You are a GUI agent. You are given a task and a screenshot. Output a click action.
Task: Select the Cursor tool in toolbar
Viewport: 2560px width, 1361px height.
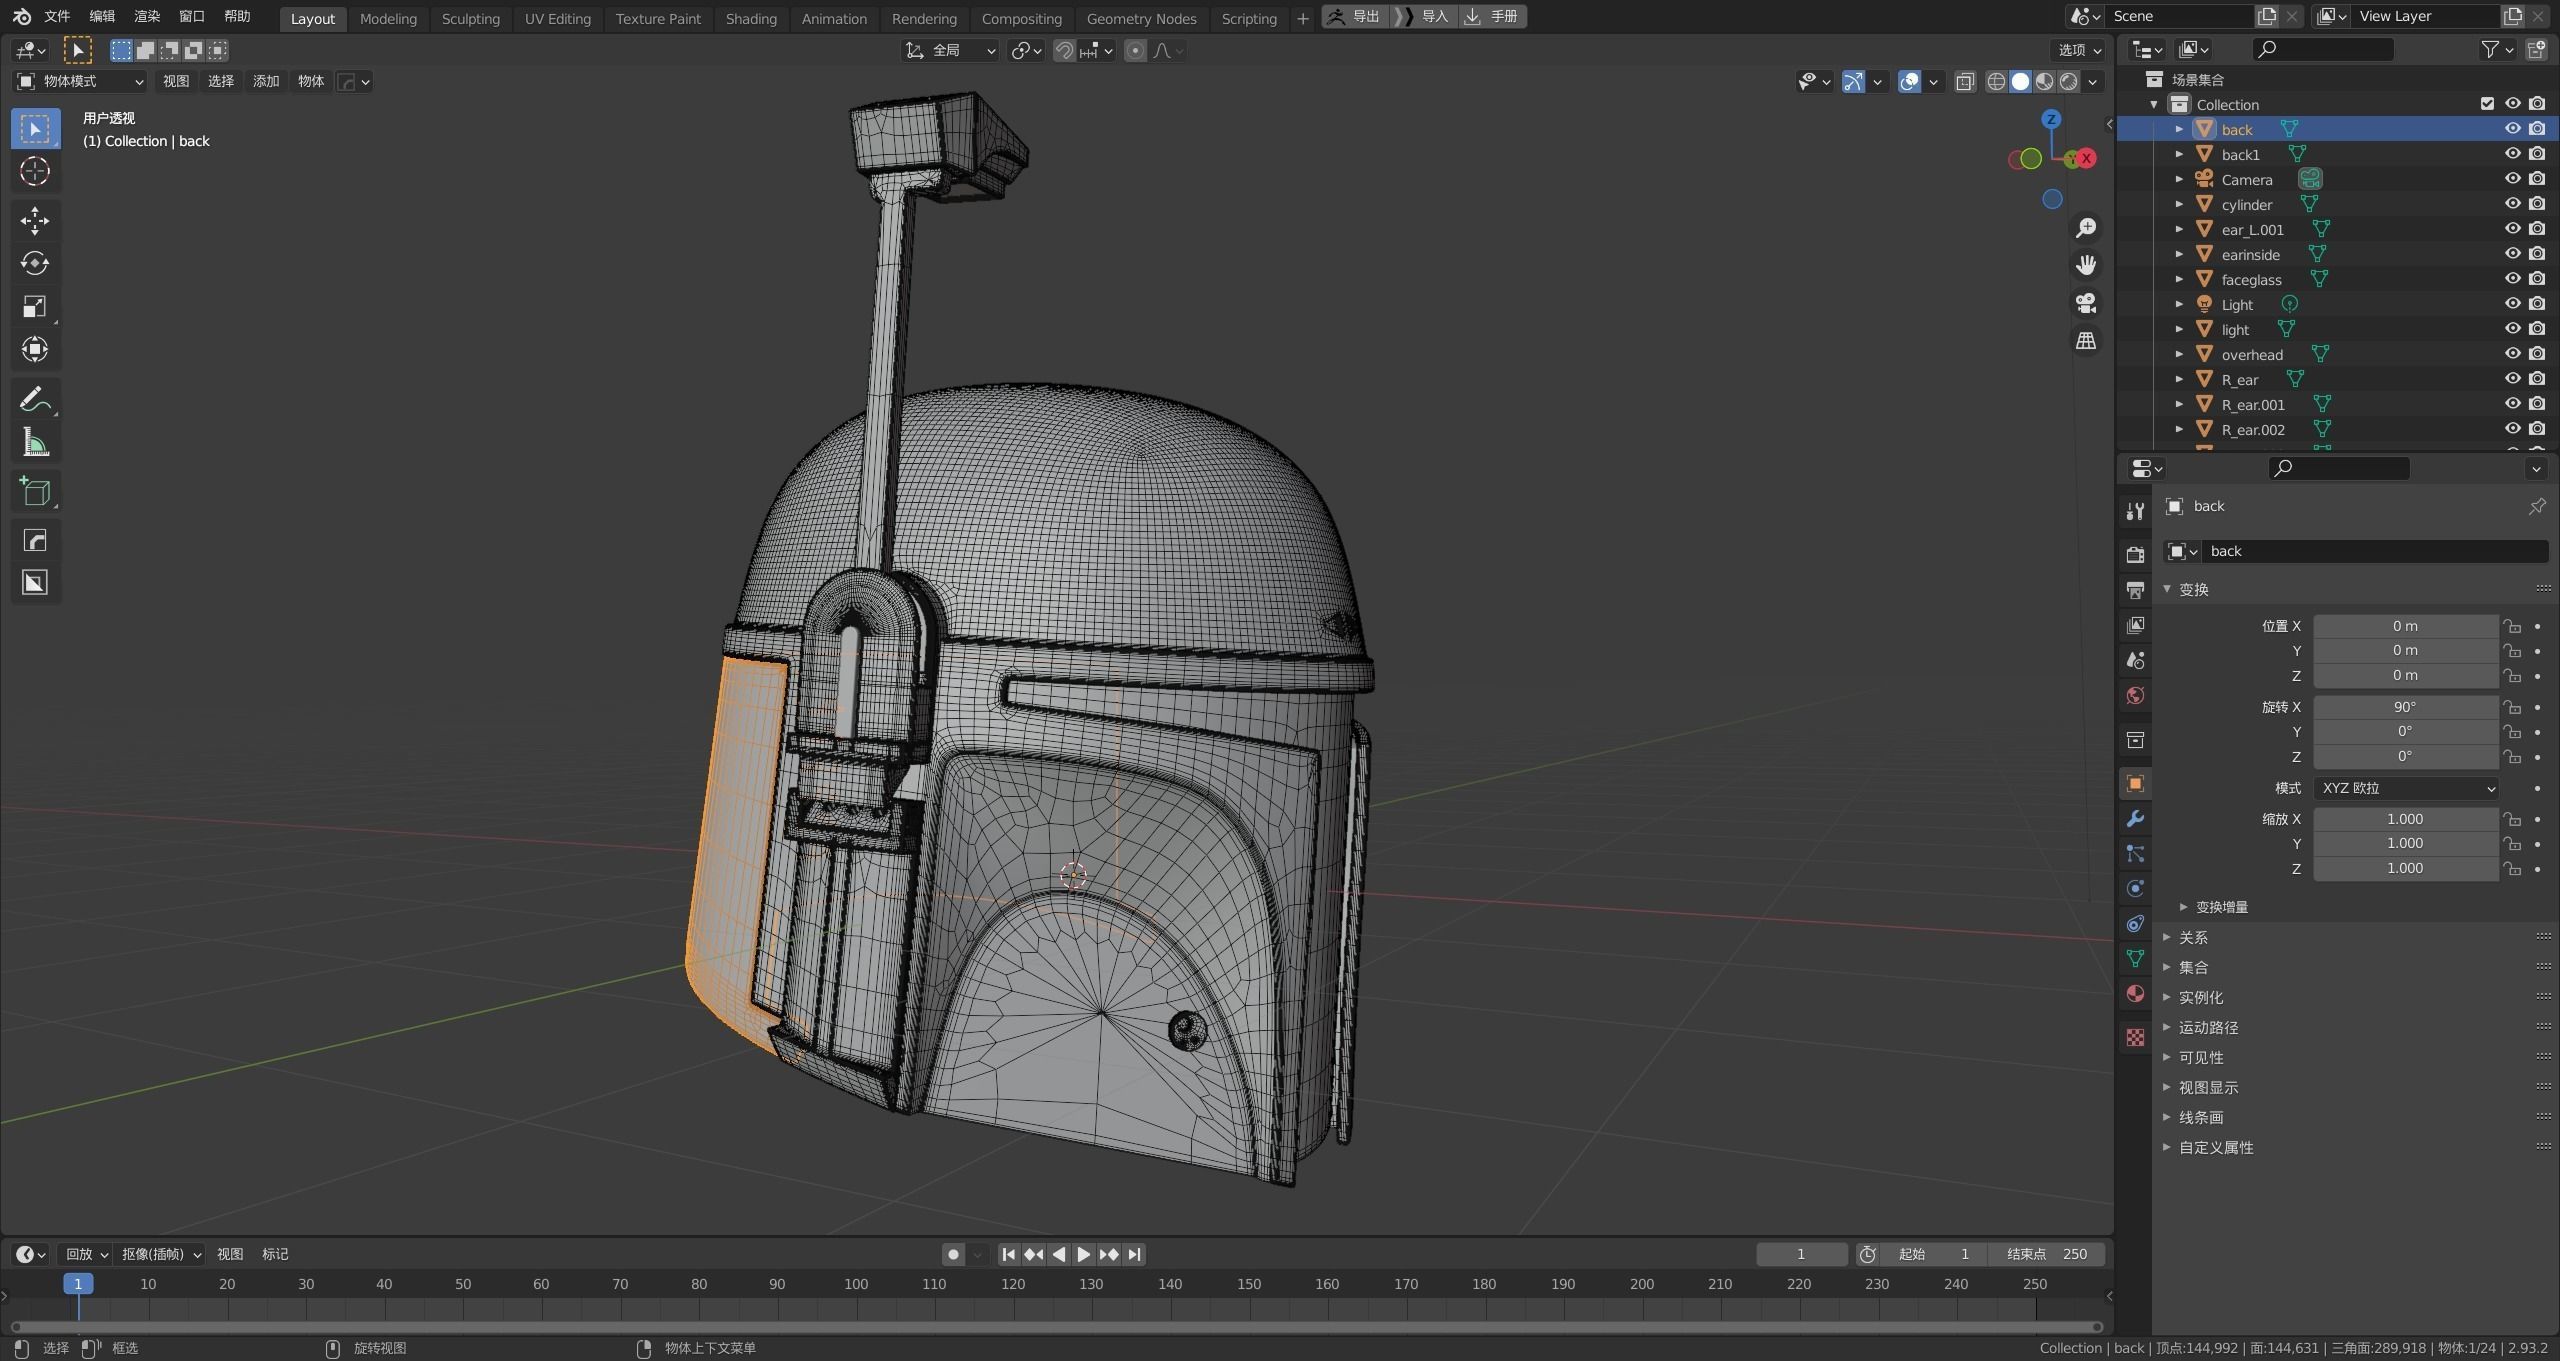point(35,172)
